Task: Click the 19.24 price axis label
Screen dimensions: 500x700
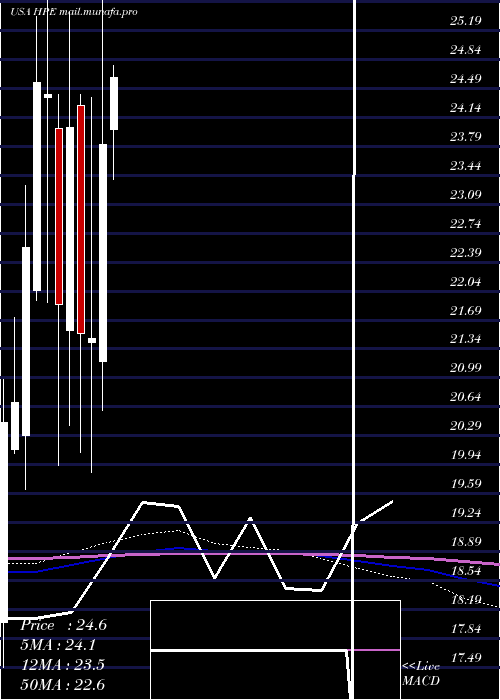Action: tap(466, 513)
